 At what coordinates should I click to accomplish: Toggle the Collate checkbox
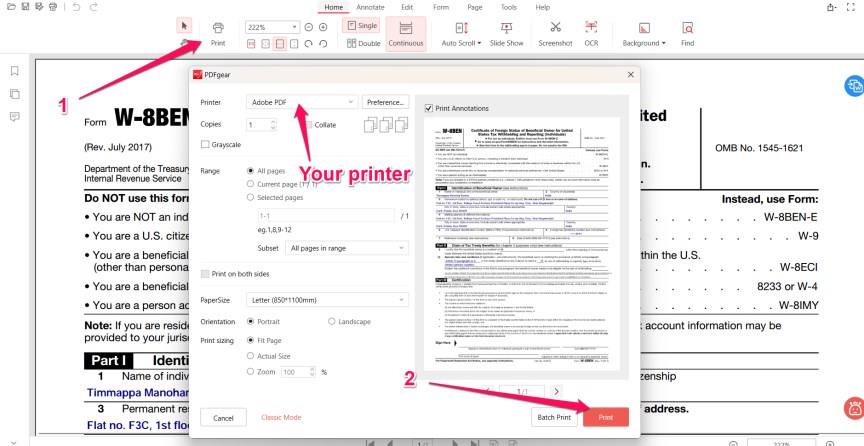tap(309, 125)
